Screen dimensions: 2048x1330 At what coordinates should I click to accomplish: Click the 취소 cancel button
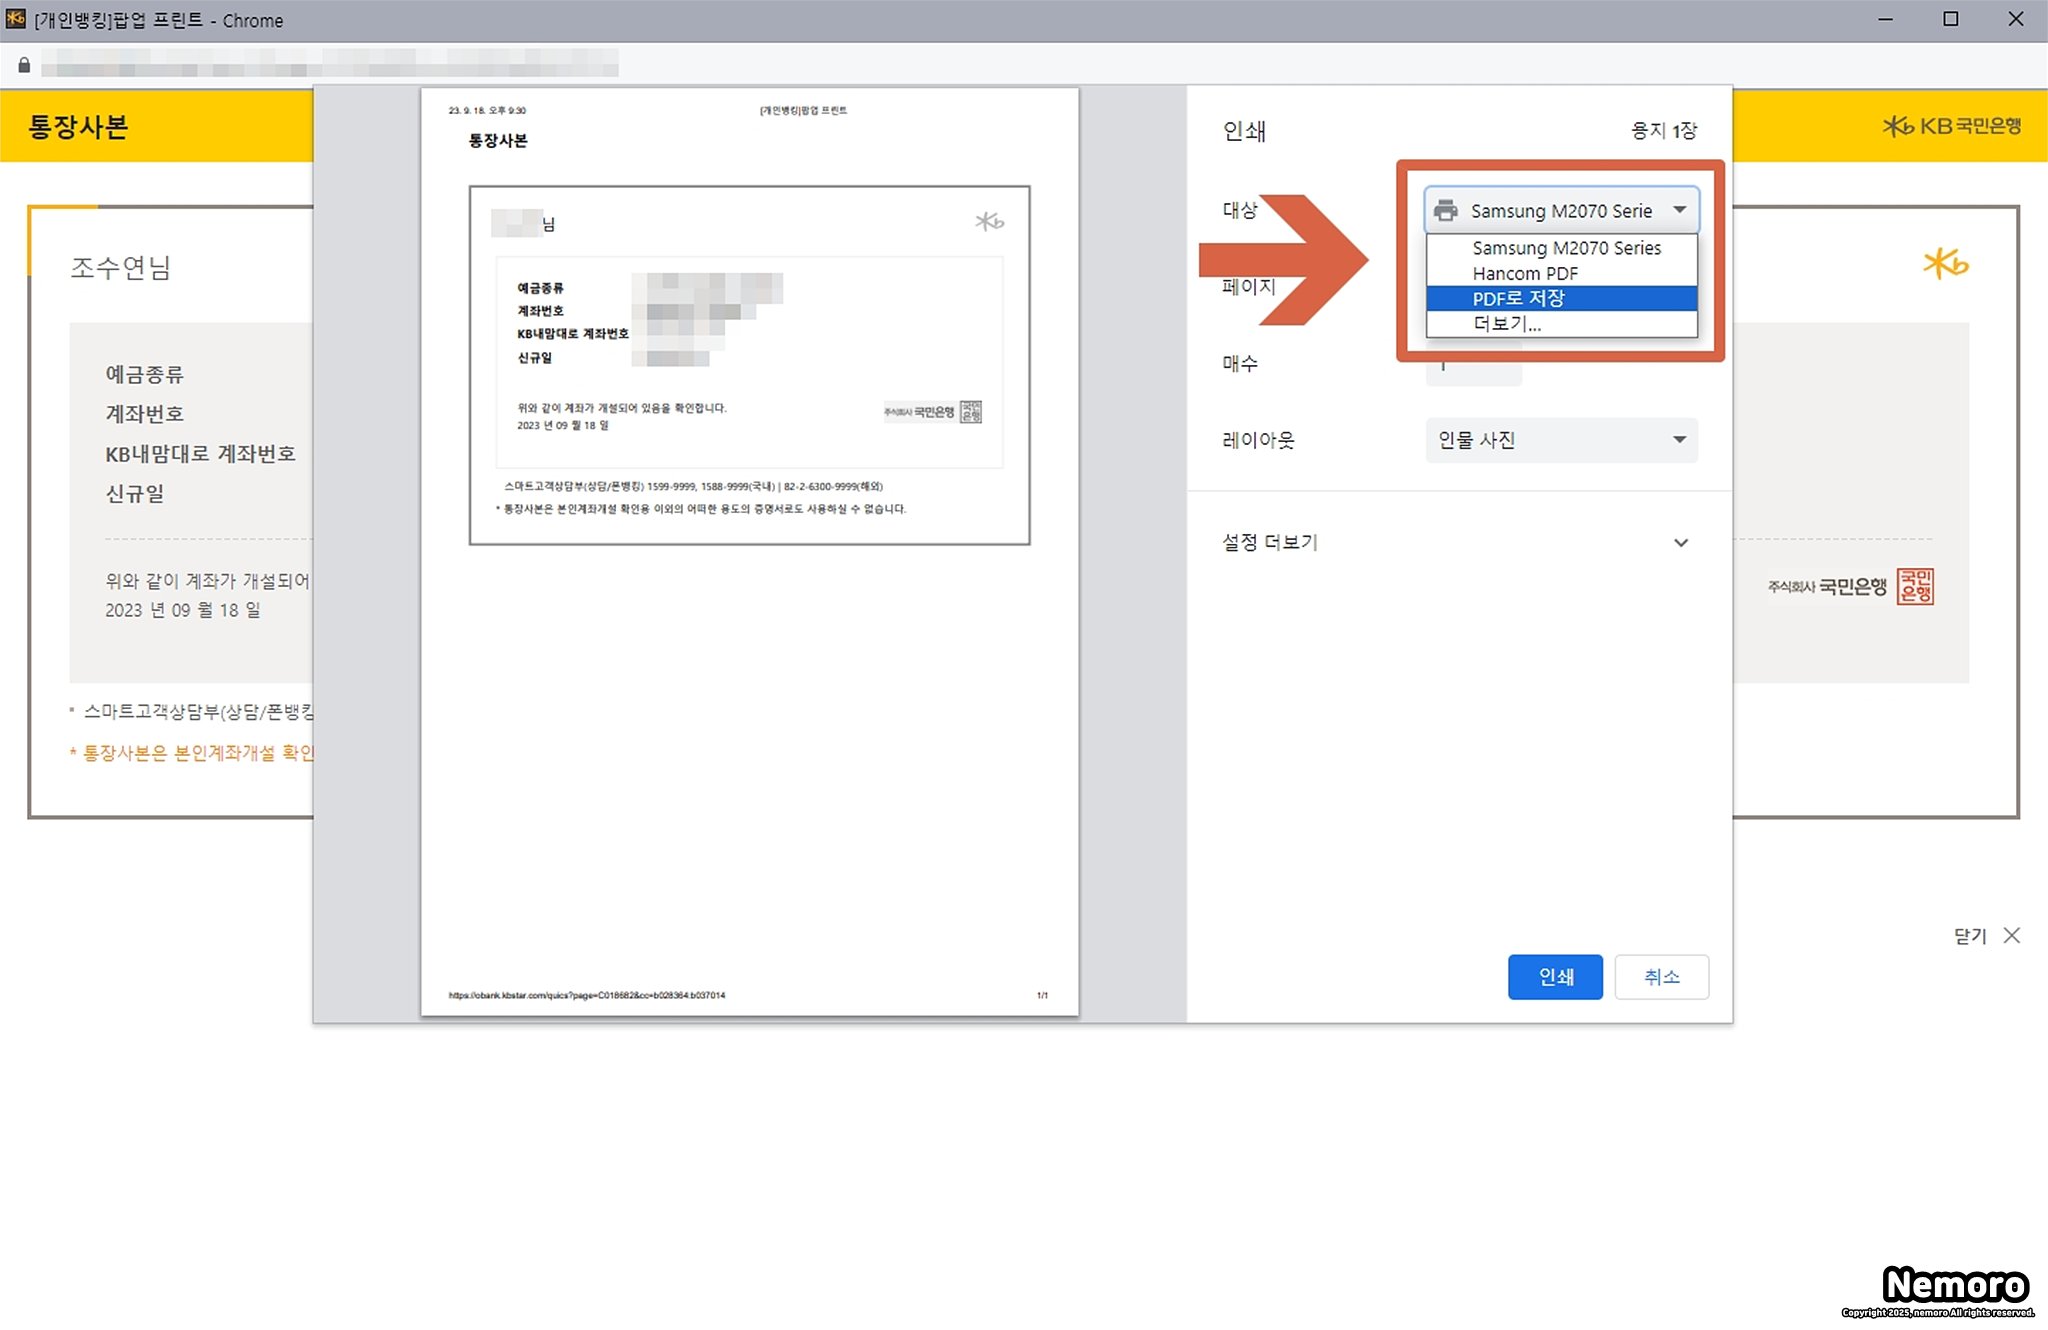click(1661, 977)
